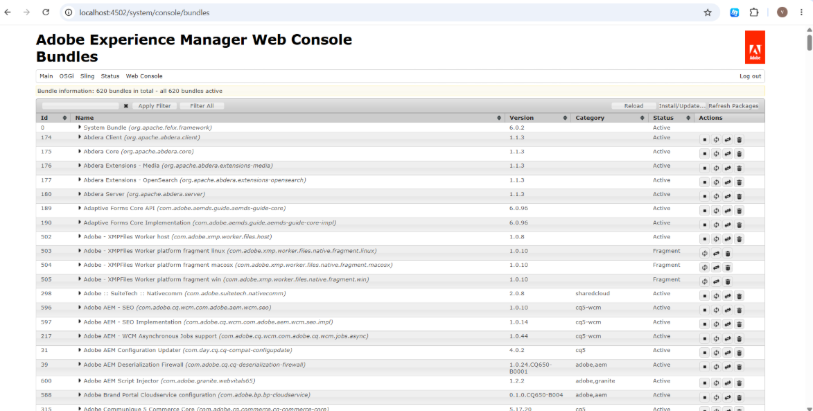This screenshot has height=411, width=813.
Task: Expand AEM Deserialization Firewall details
Action: point(80,364)
